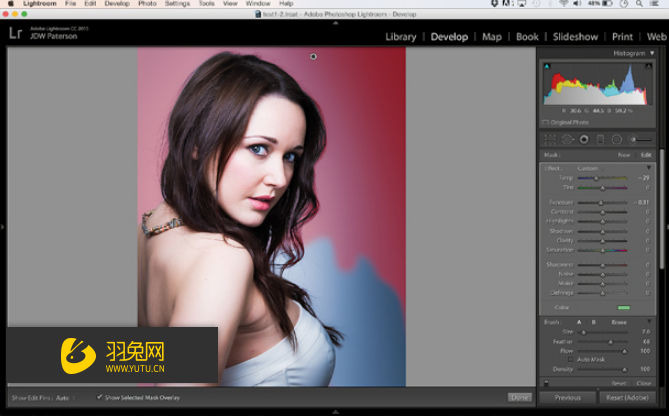
Task: Select brush A
Action: click(579, 322)
